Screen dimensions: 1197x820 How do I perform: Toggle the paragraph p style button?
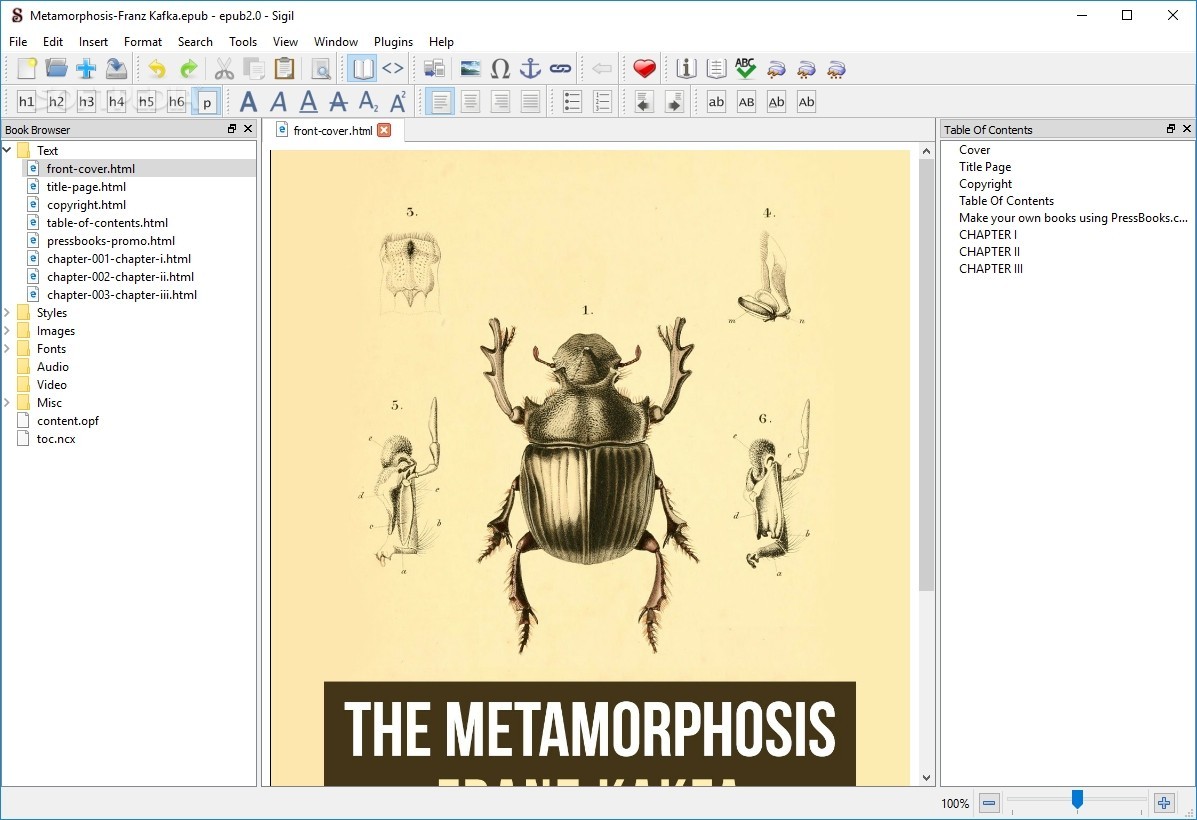(x=206, y=102)
